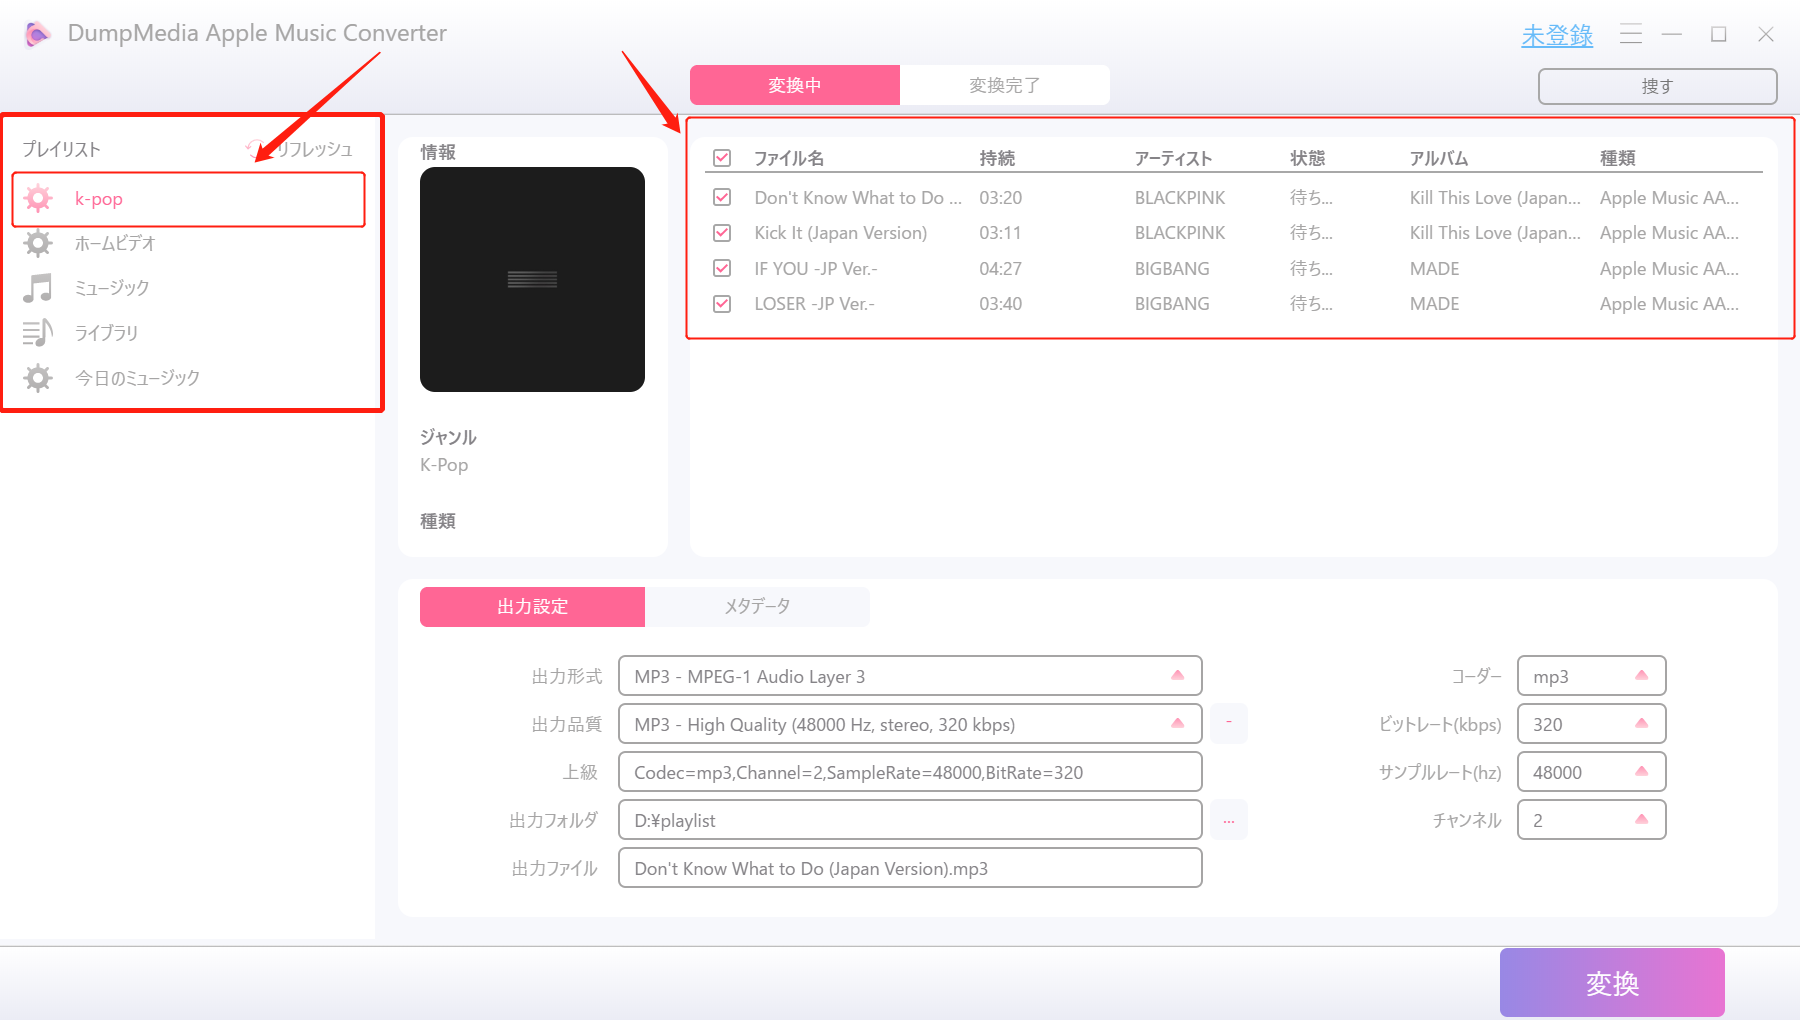The height and width of the screenshot is (1020, 1800).
Task: Open the ビットレート 320 dropdown
Action: pos(1592,724)
